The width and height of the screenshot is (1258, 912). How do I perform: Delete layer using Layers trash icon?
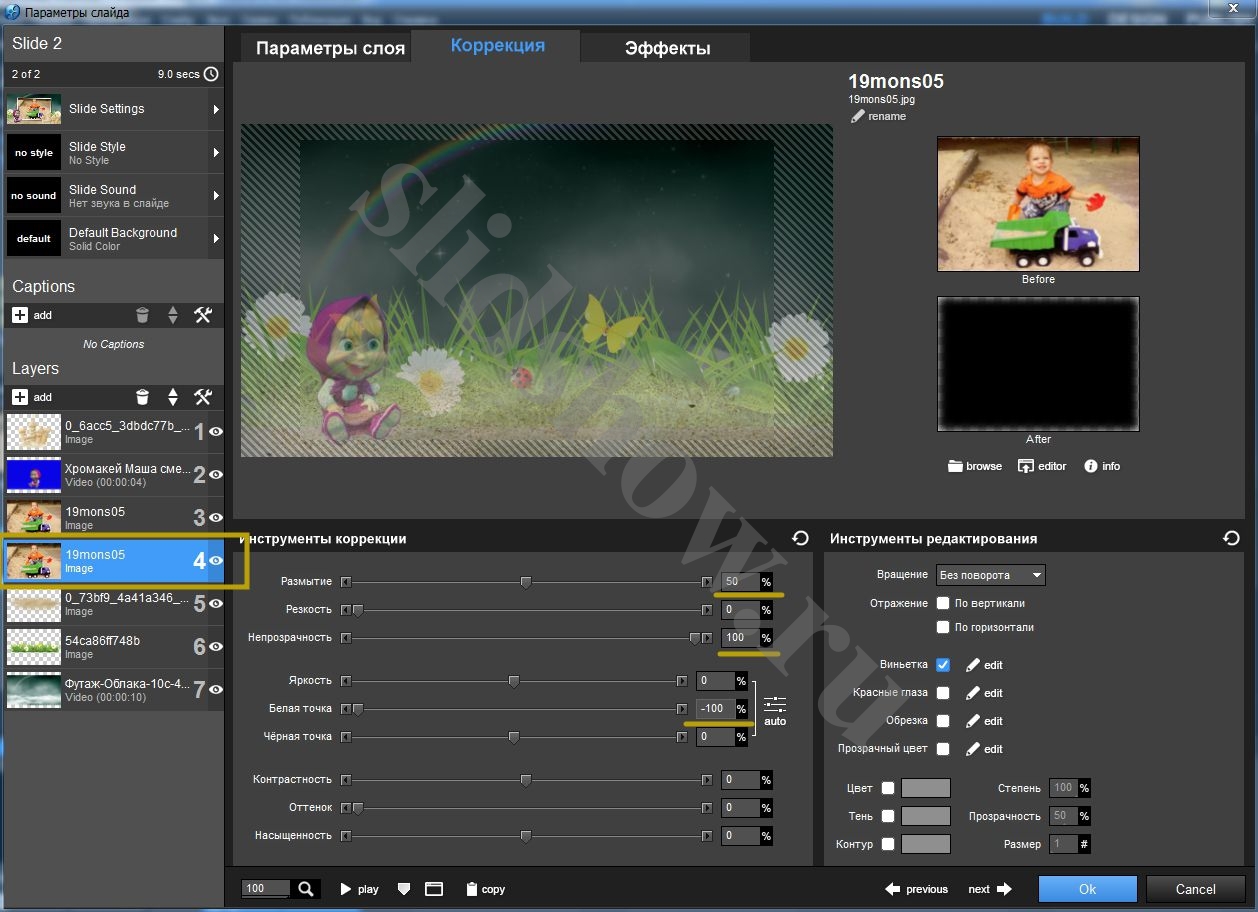point(142,397)
